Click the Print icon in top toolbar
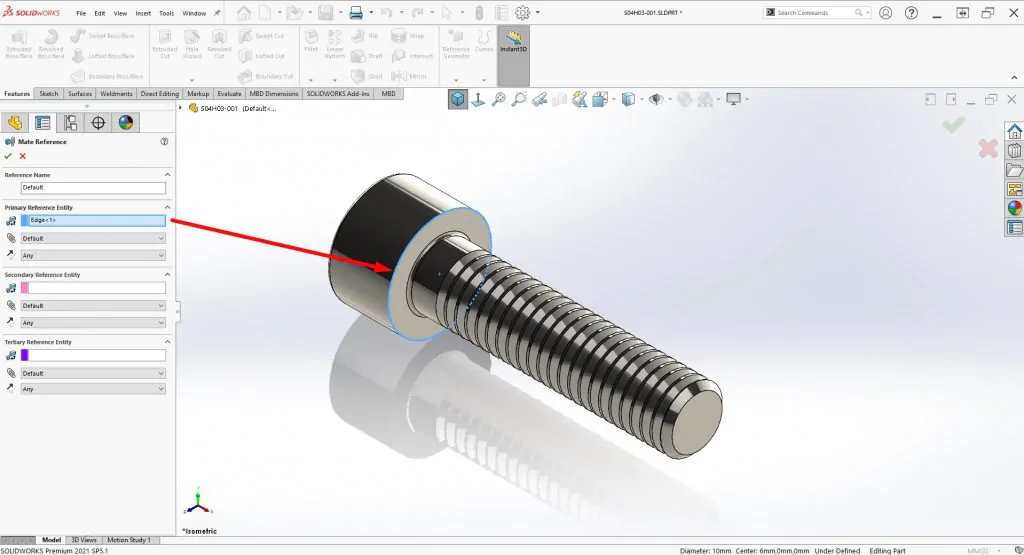1024x555 pixels. click(x=356, y=12)
